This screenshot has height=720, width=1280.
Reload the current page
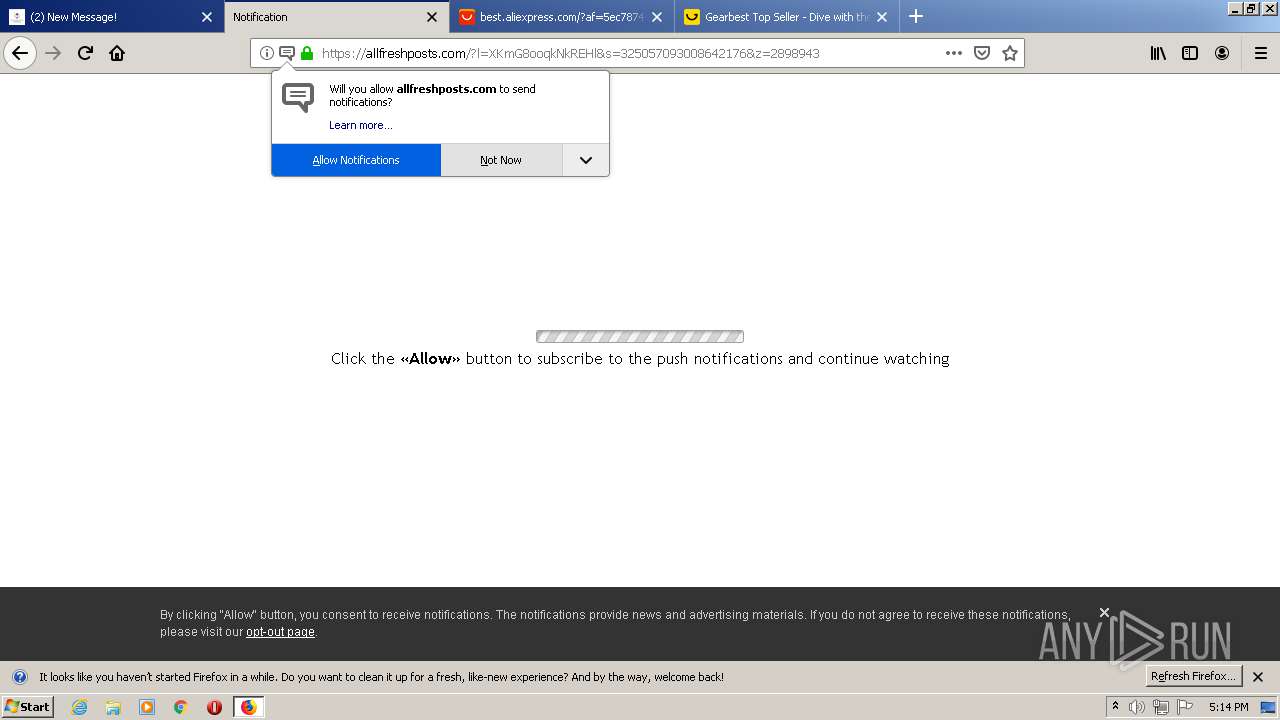click(85, 53)
